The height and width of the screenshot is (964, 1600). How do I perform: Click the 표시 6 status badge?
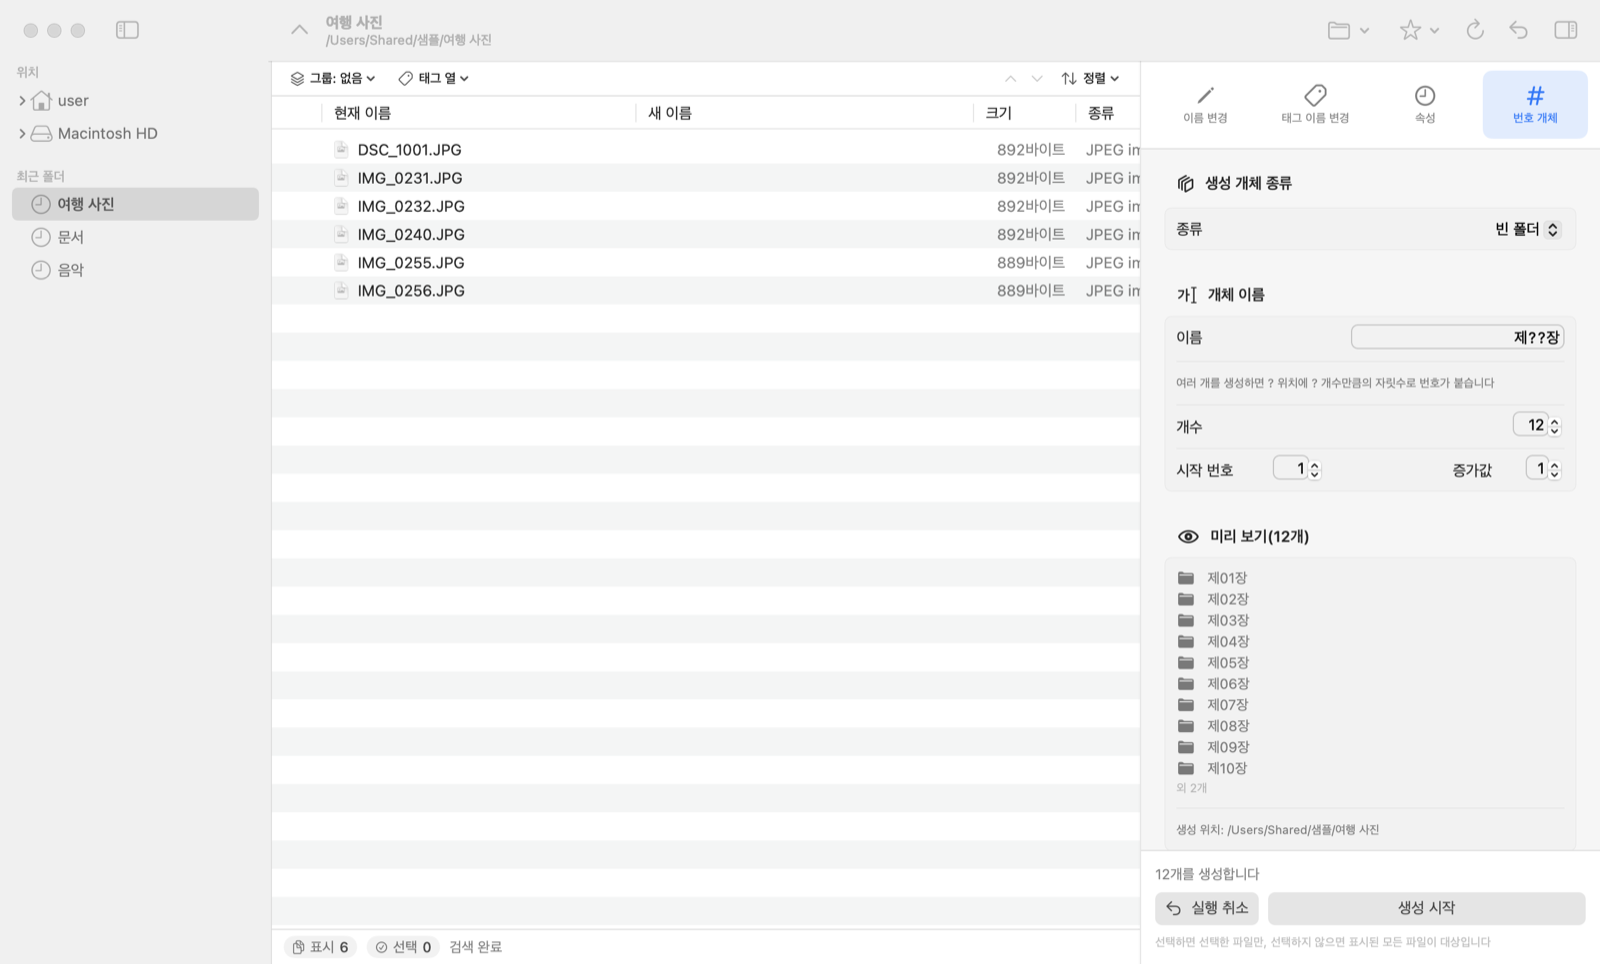tap(320, 947)
